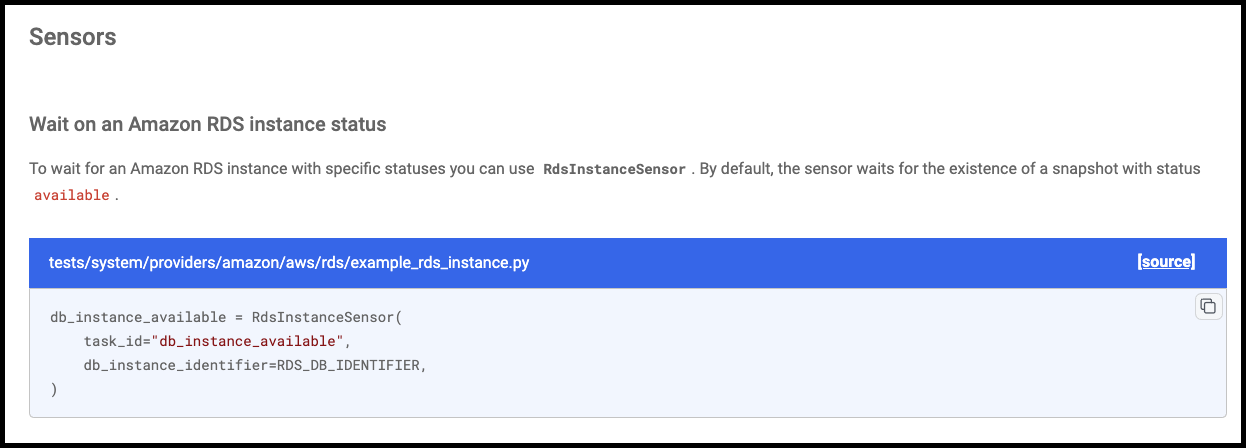1246x448 pixels.
Task: Click the RdsInstanceSensor( call in the code block
Action: point(326,318)
